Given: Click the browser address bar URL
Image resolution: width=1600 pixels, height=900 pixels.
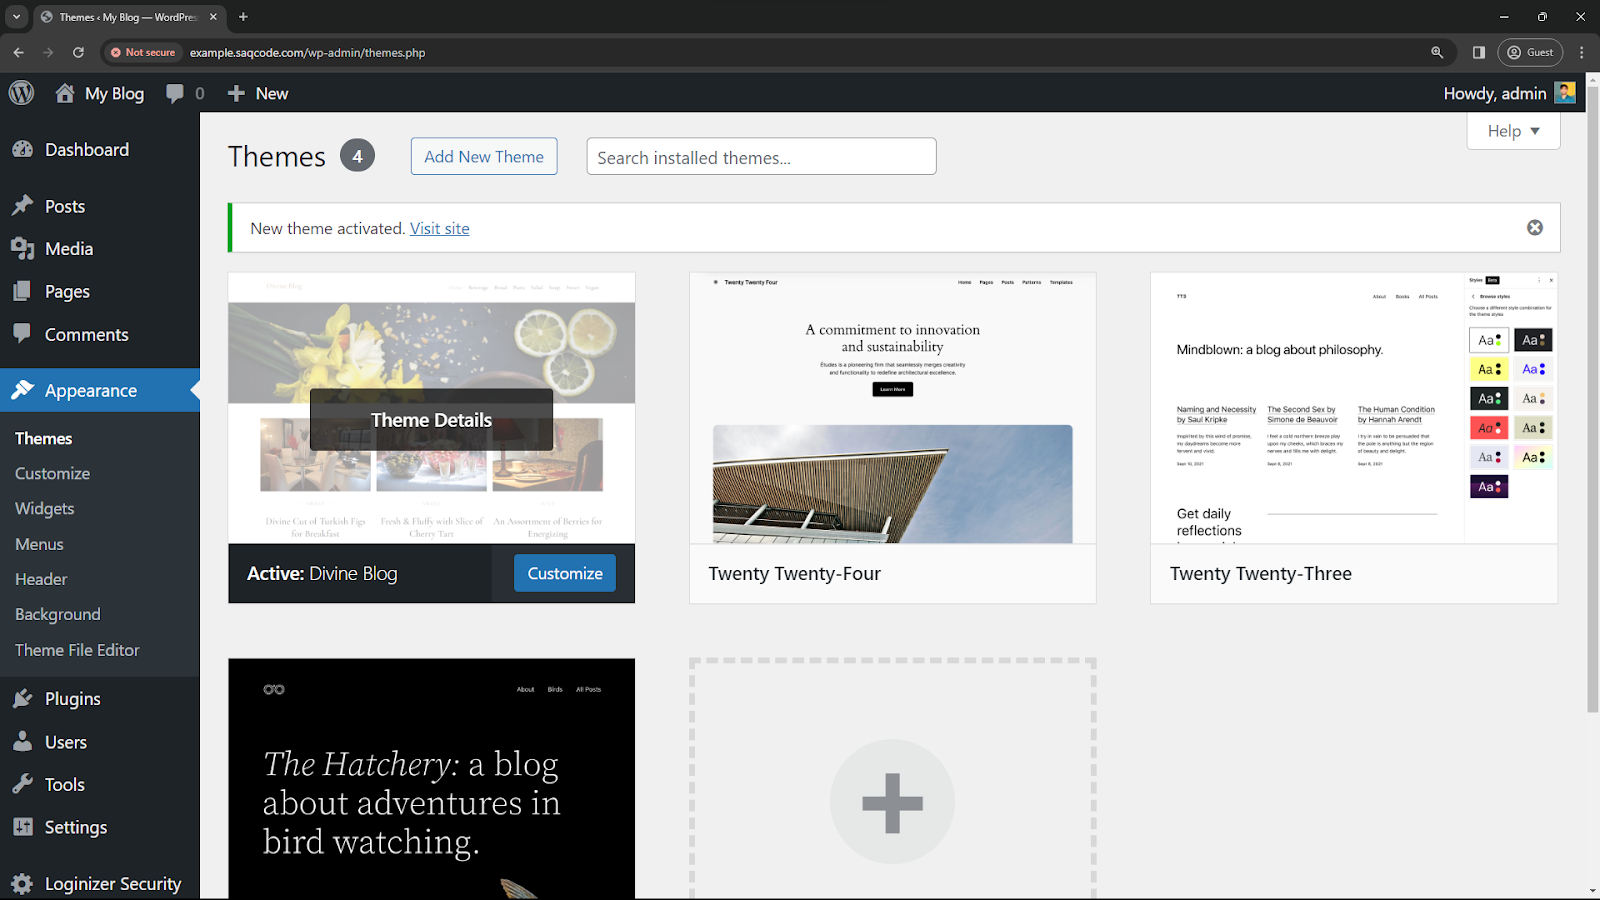Looking at the screenshot, I should pos(307,52).
